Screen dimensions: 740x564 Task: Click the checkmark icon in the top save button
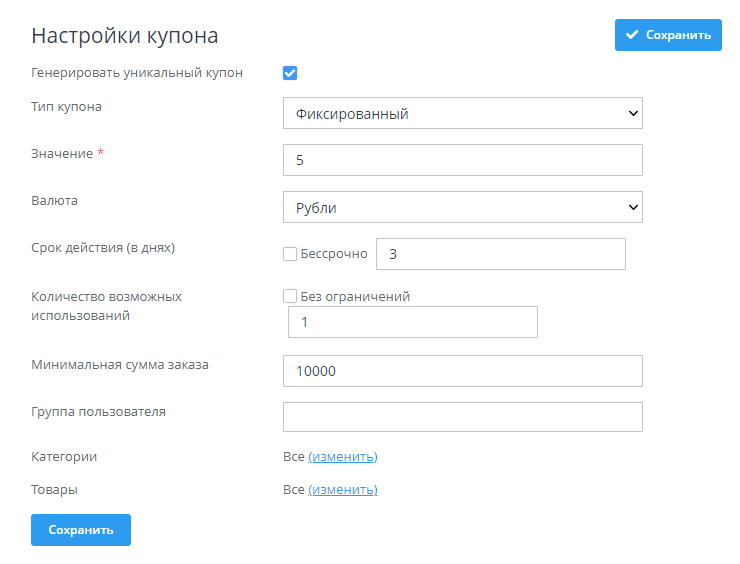(632, 35)
